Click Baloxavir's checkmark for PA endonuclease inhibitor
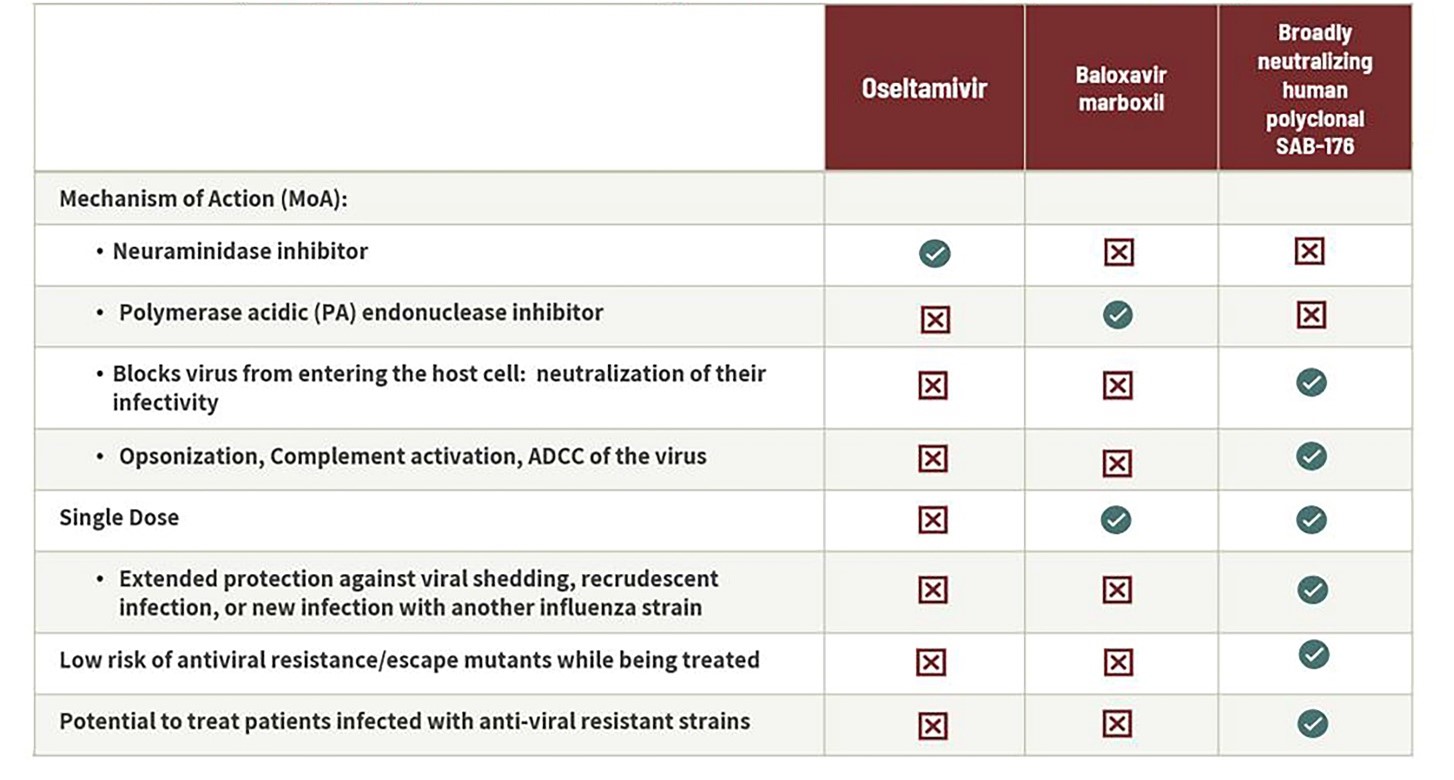The image size is (1454, 780). [1117, 315]
